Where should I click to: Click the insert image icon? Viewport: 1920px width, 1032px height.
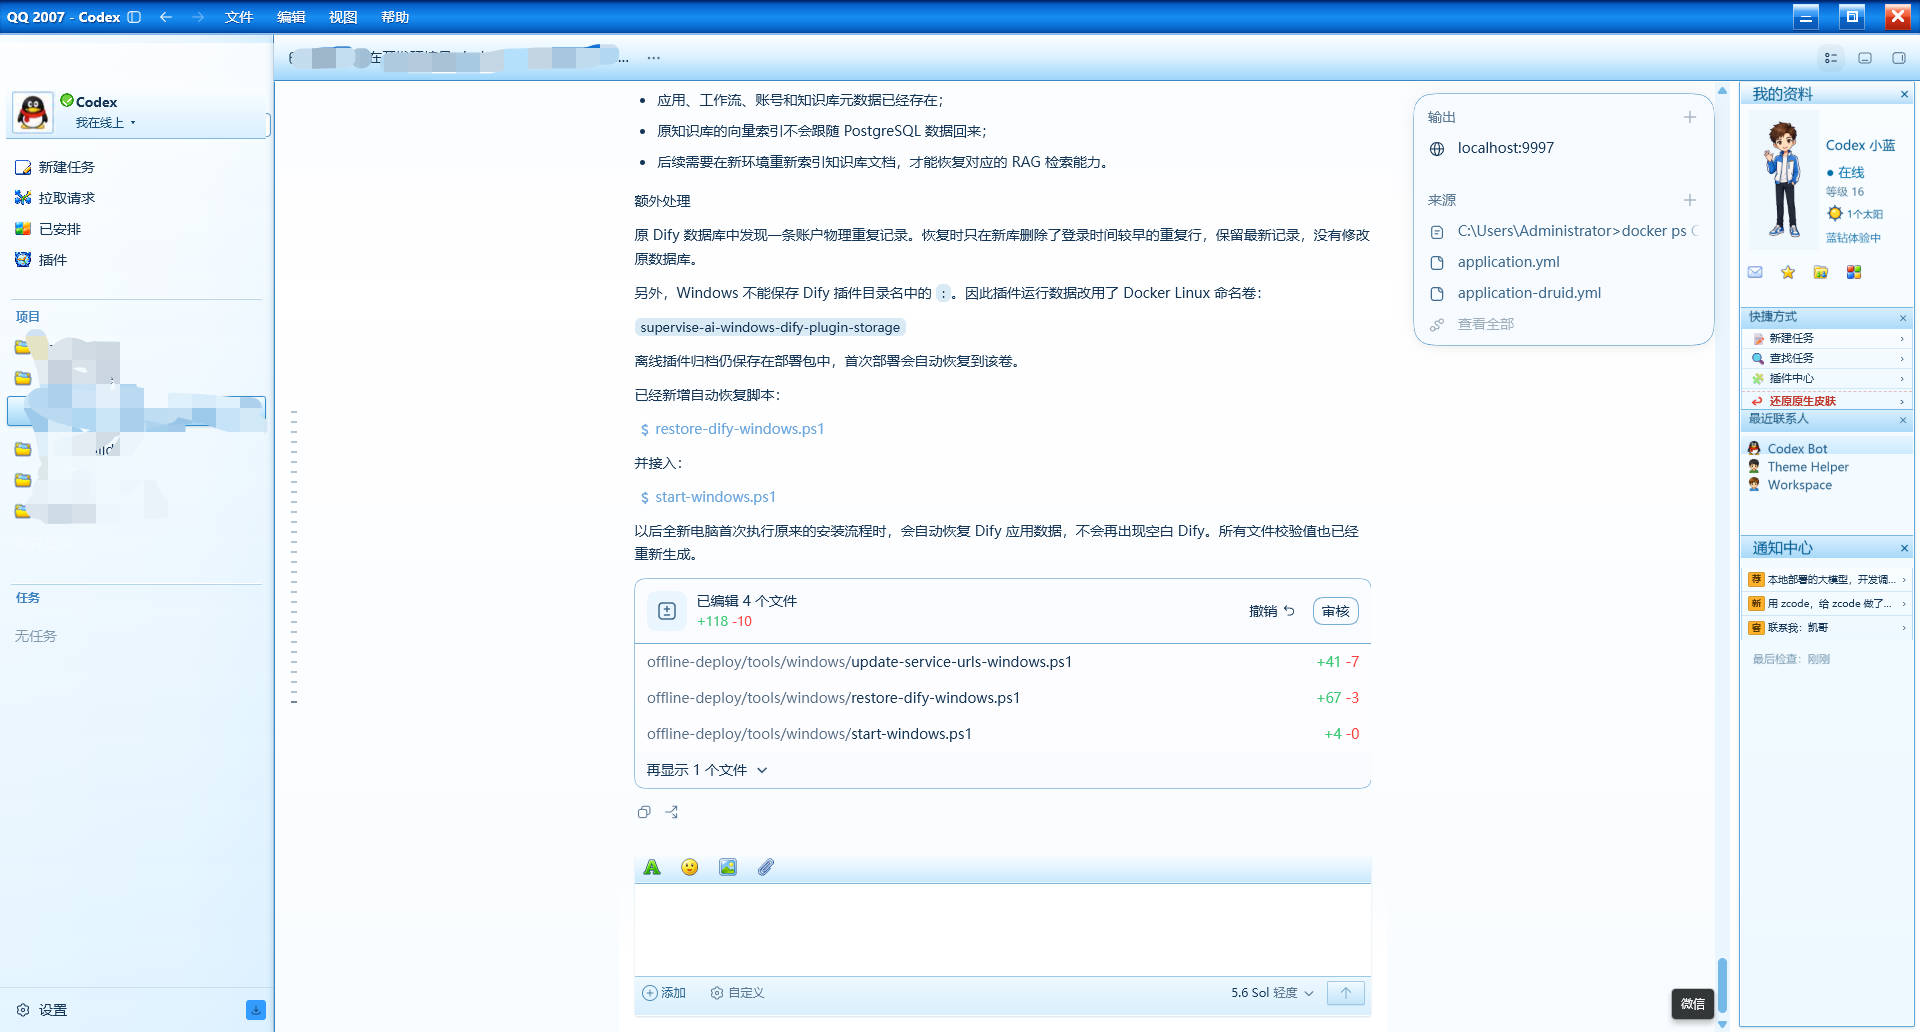728,867
